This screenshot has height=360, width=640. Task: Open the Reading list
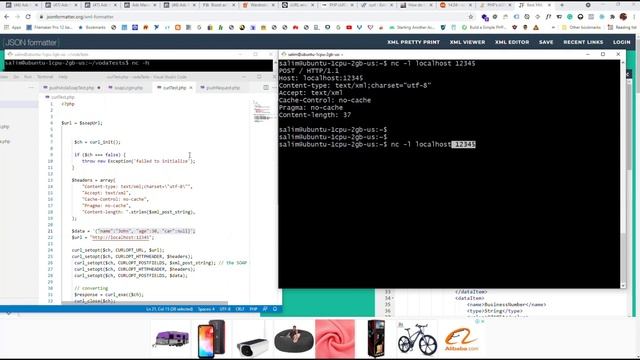622,27
